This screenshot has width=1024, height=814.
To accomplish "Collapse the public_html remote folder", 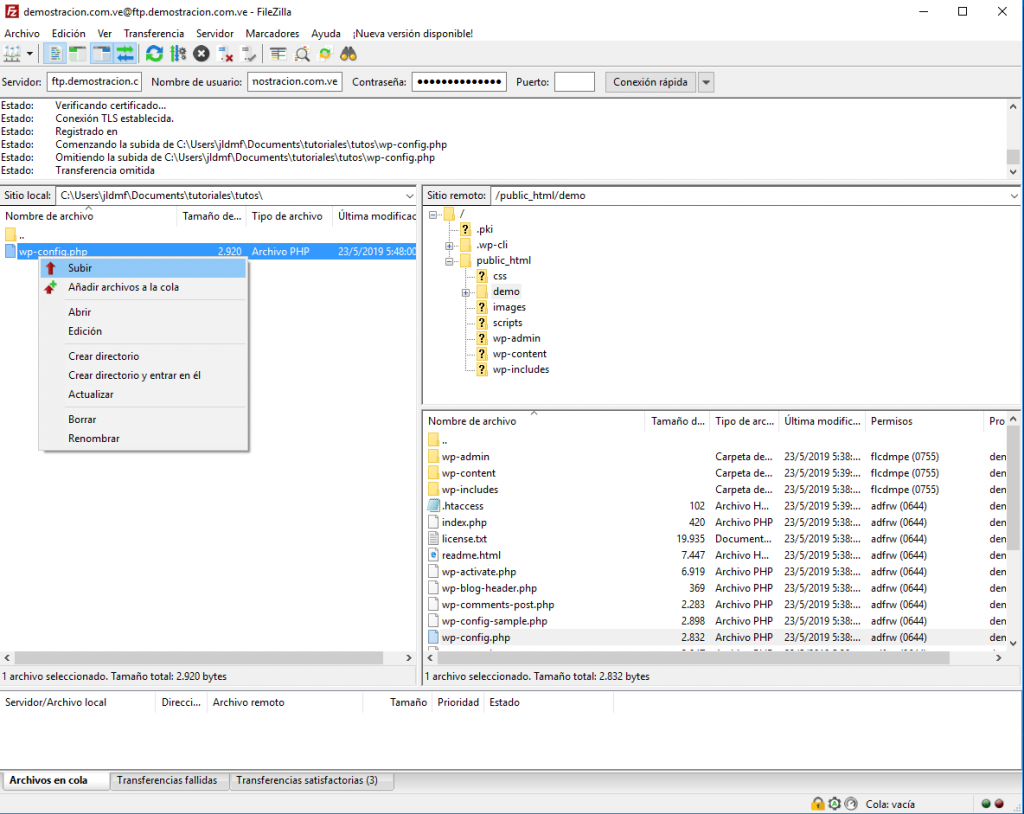I will pos(450,261).
